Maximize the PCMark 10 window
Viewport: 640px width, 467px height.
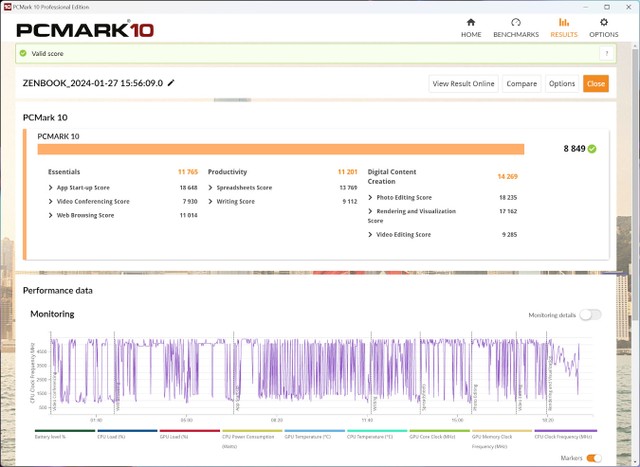point(607,7)
